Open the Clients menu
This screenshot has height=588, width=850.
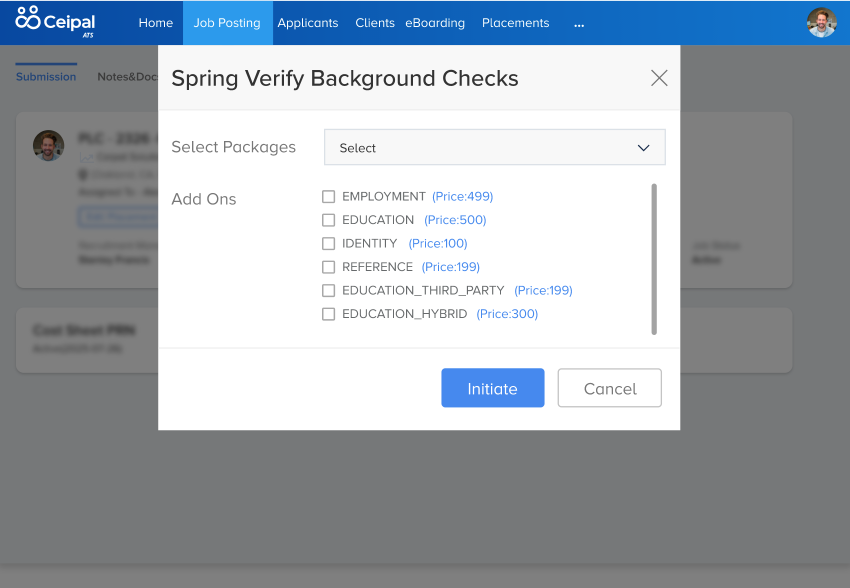click(375, 23)
